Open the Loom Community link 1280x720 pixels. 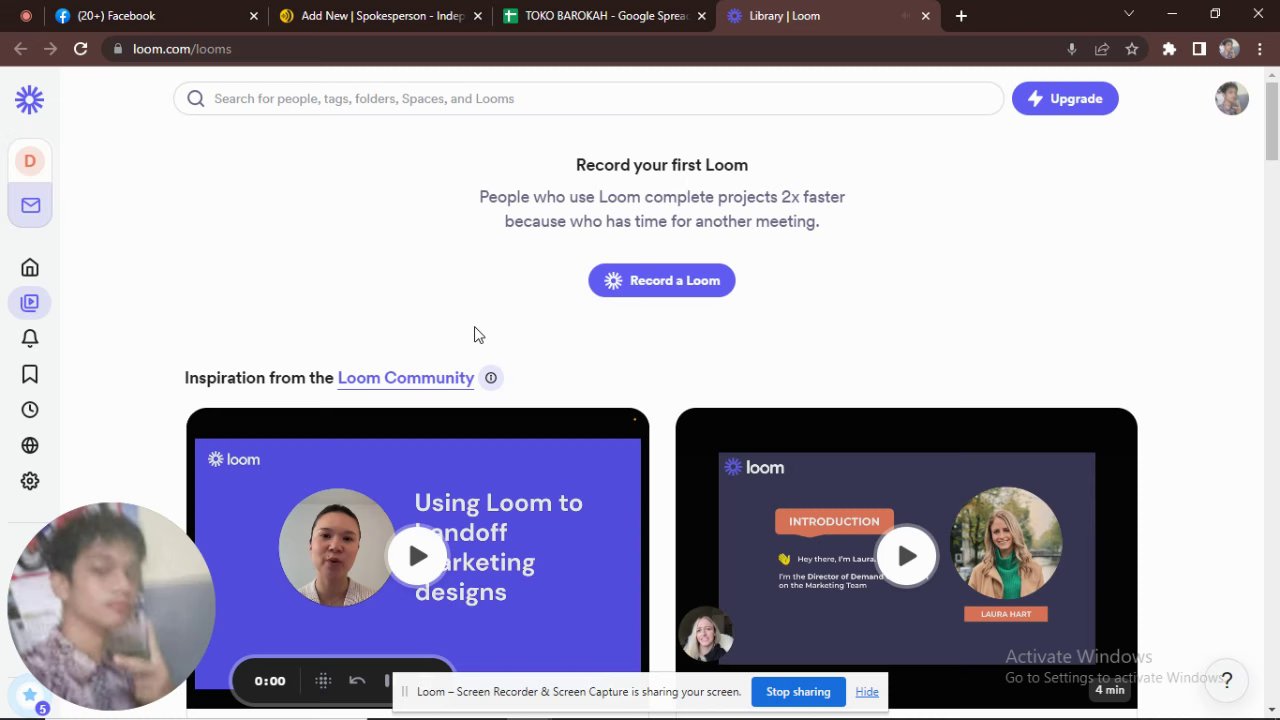click(x=406, y=378)
